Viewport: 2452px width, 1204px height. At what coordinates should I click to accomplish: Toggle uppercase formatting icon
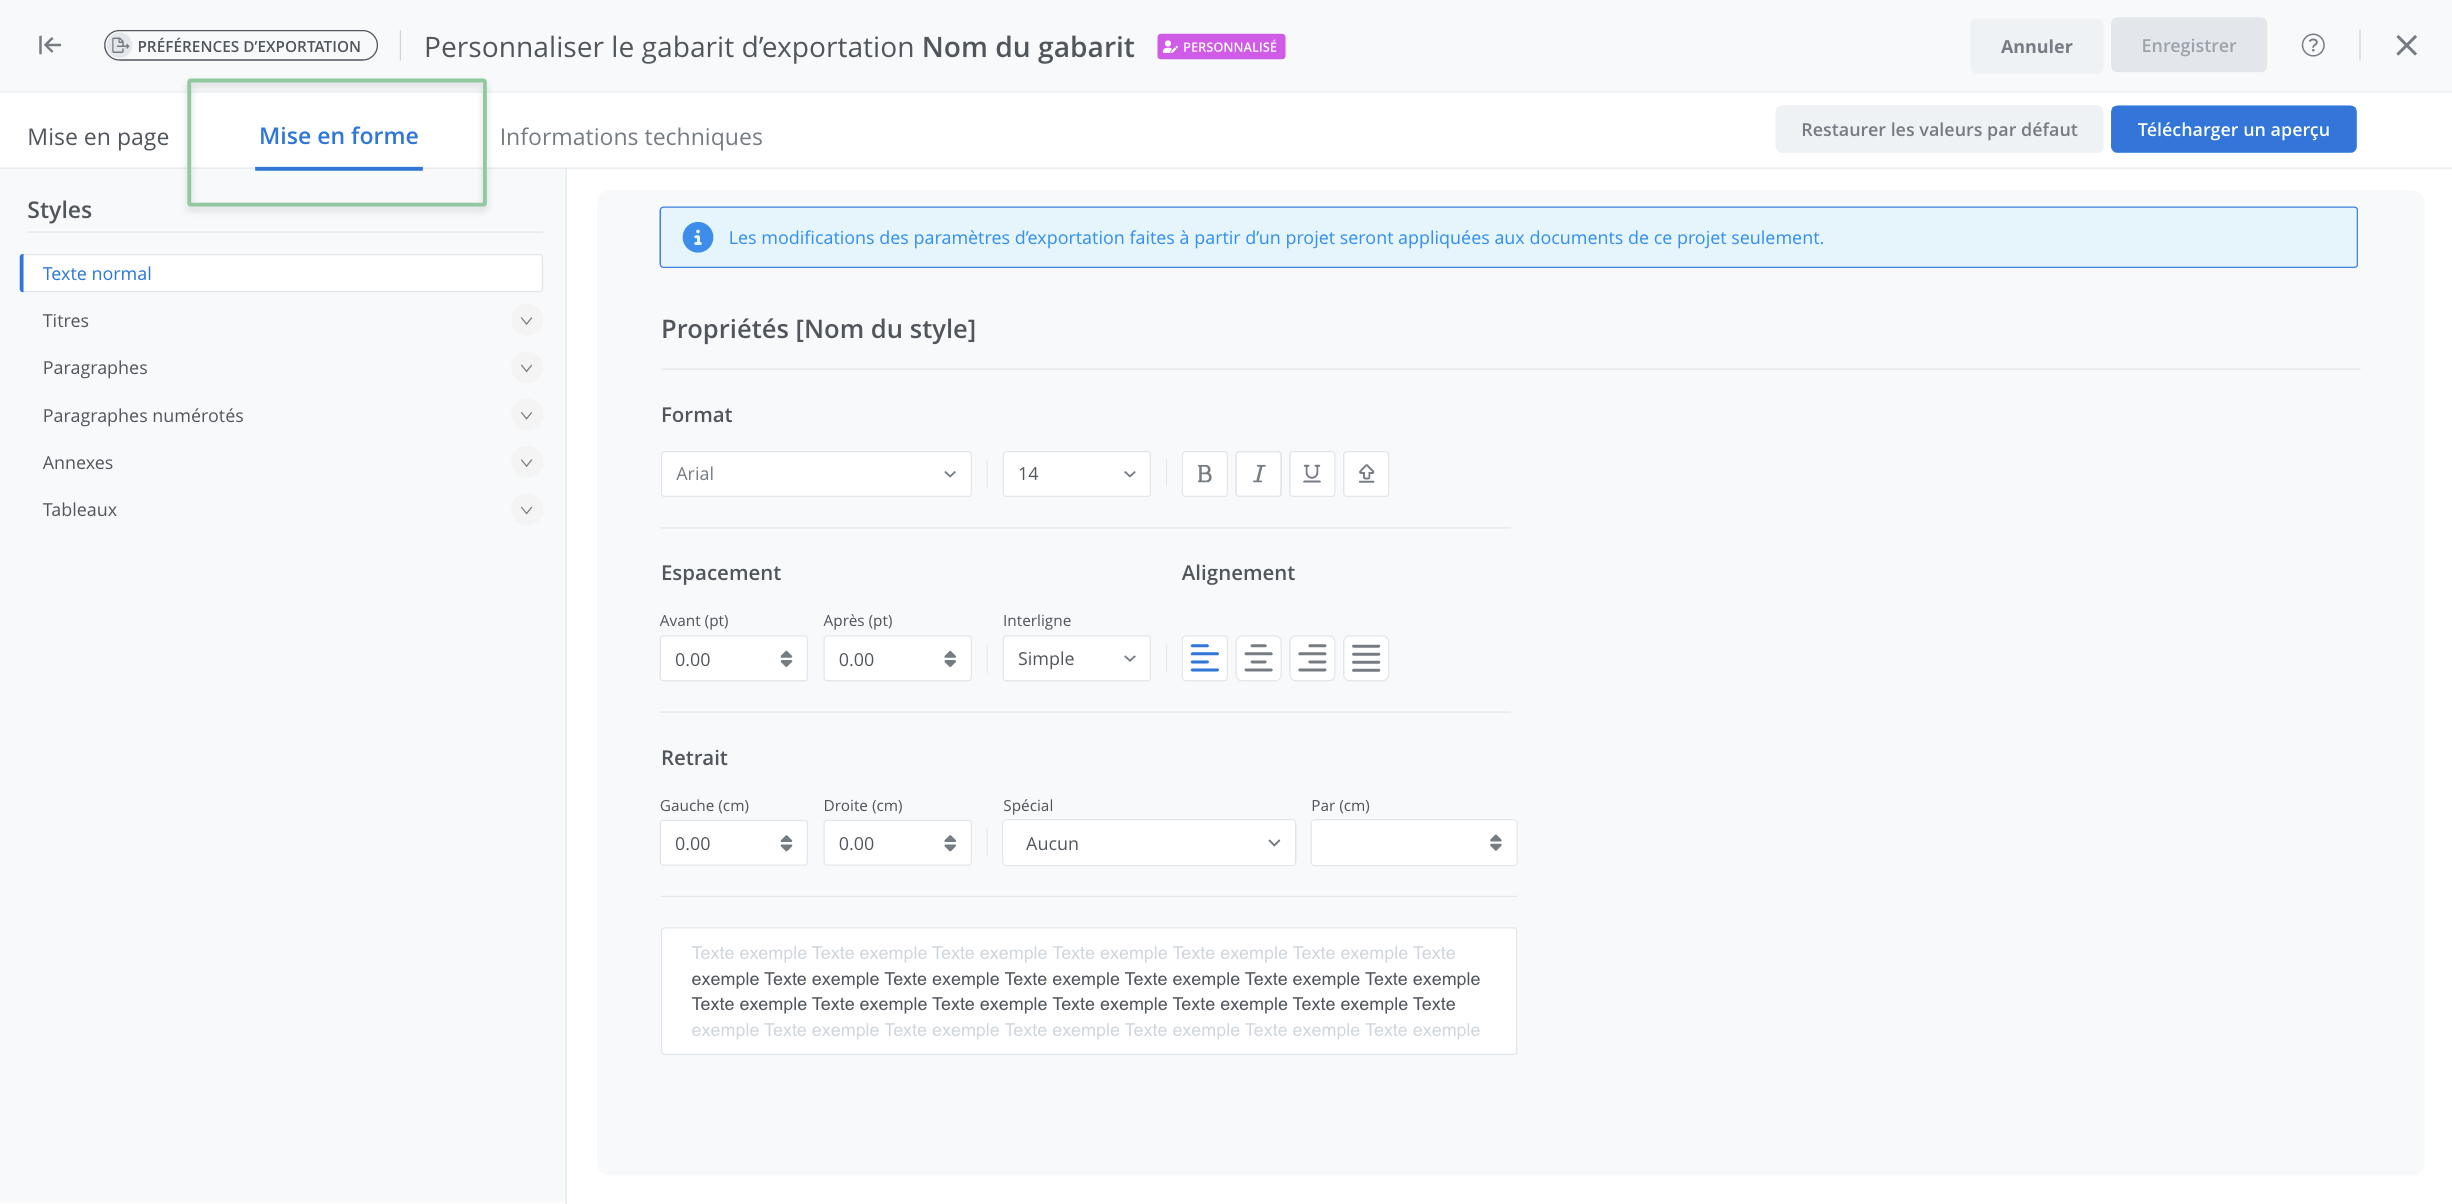[x=1366, y=474]
